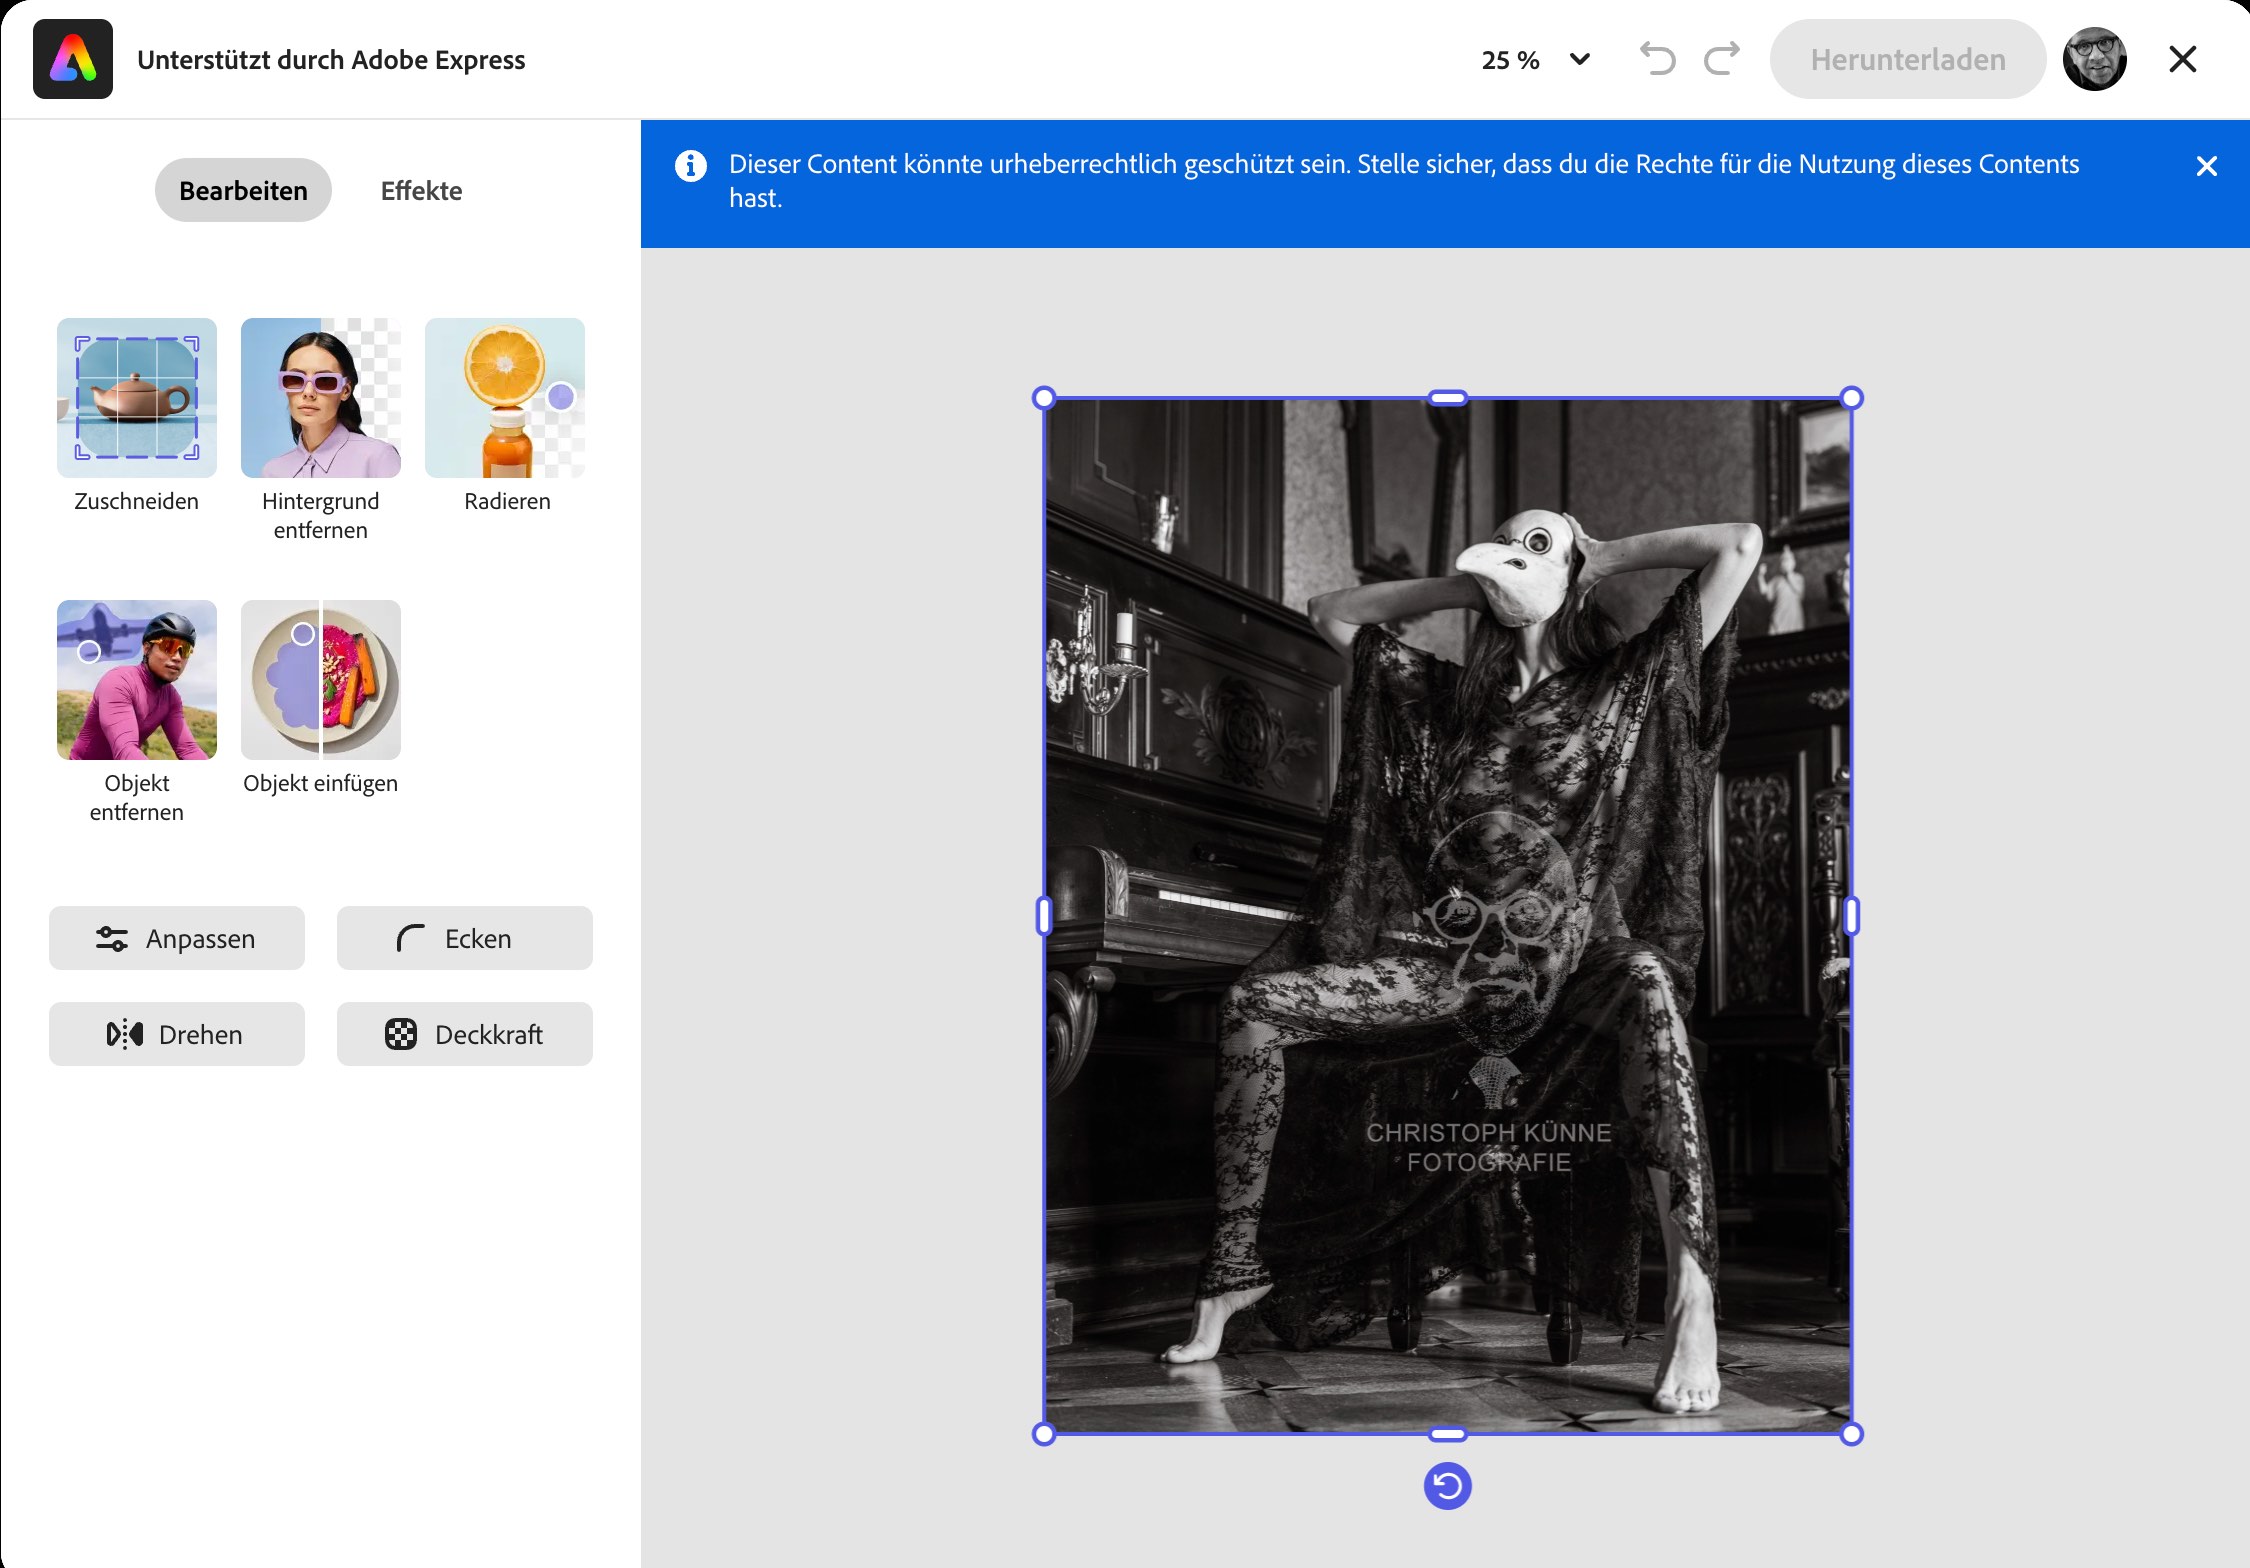Select Hintergrund entfernen tool

point(320,398)
